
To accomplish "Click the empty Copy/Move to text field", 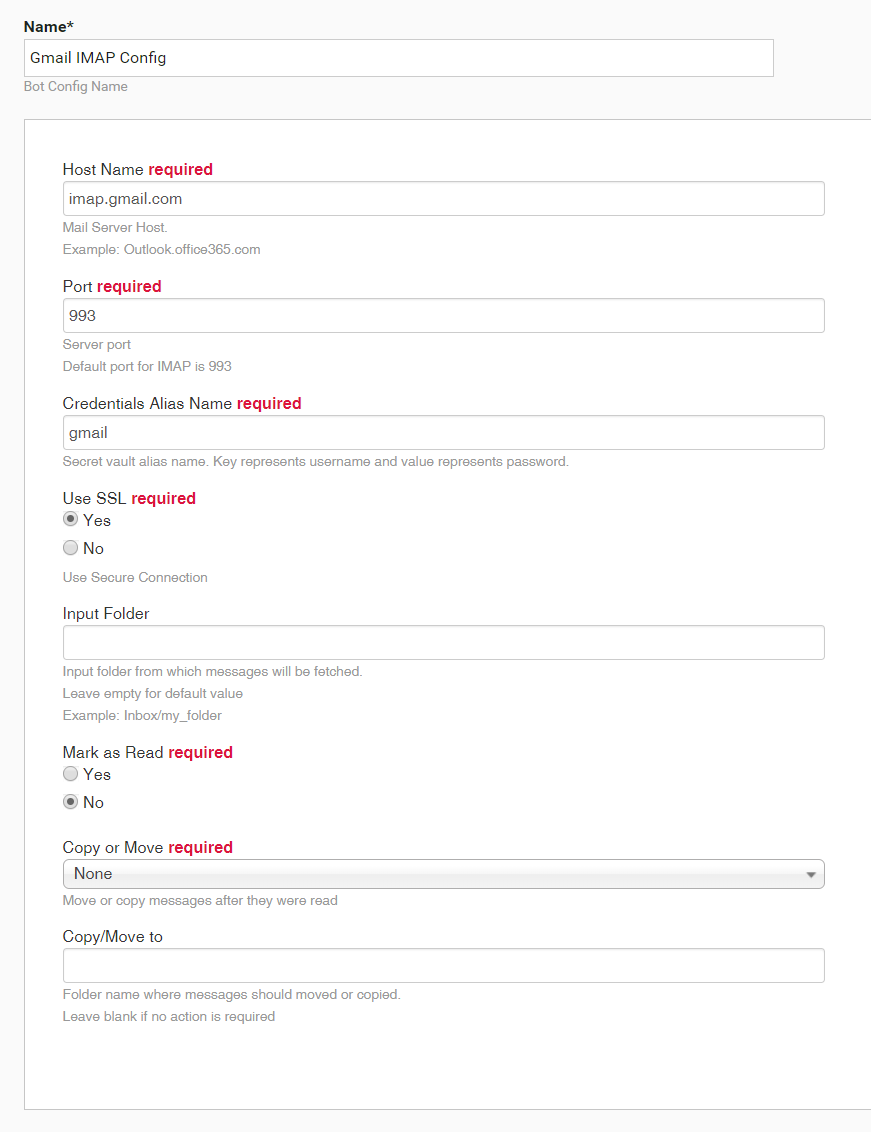I will [x=443, y=965].
